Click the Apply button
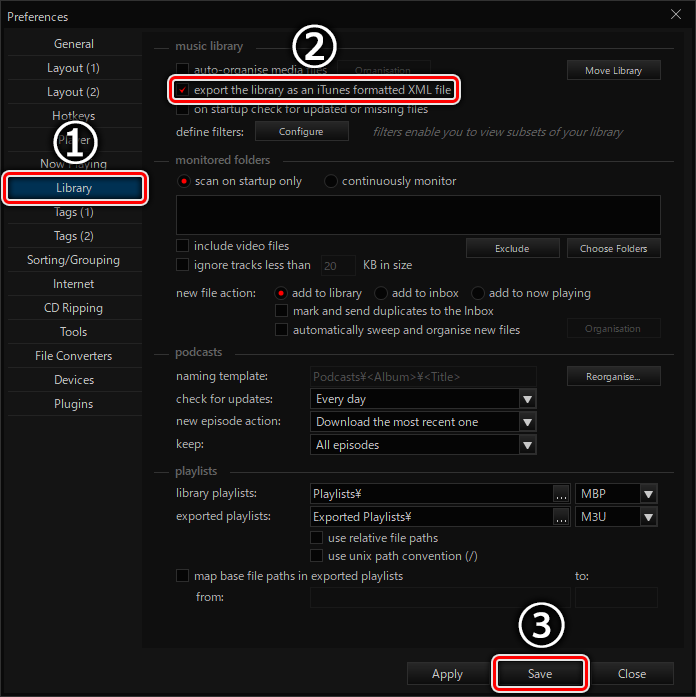This screenshot has width=696, height=697. pos(447,674)
